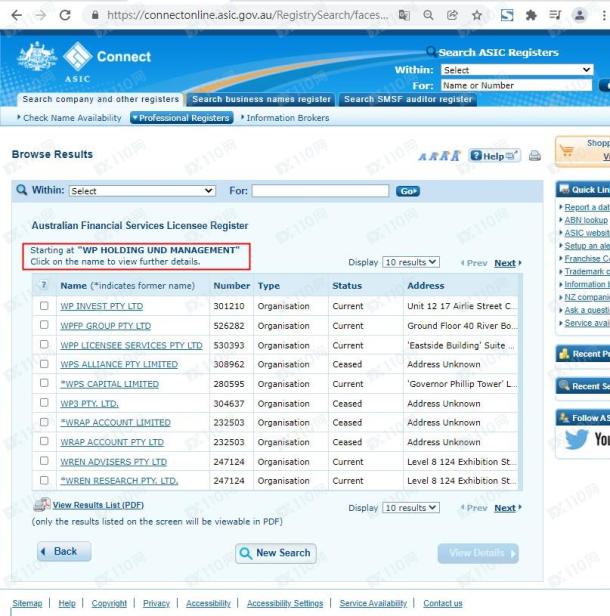Tick the checkbox for *WRAP ACCOUNT LIMITED
Image resolution: width=610 pixels, height=616 pixels.
(44, 422)
